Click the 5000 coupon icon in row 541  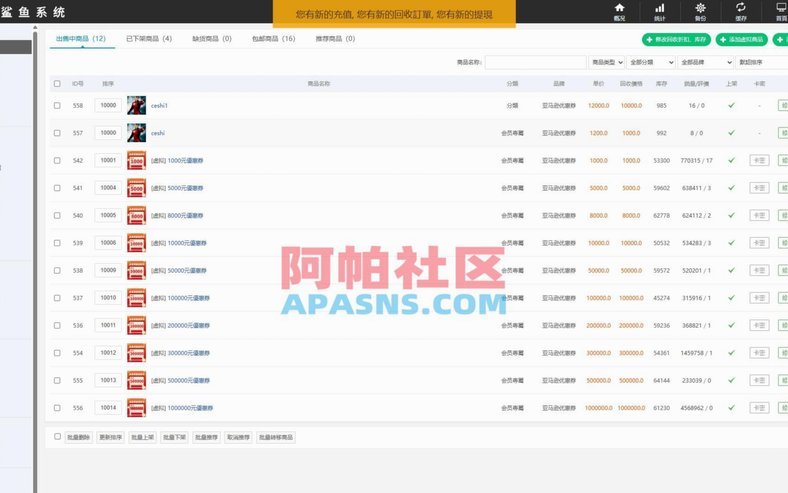[x=136, y=188]
